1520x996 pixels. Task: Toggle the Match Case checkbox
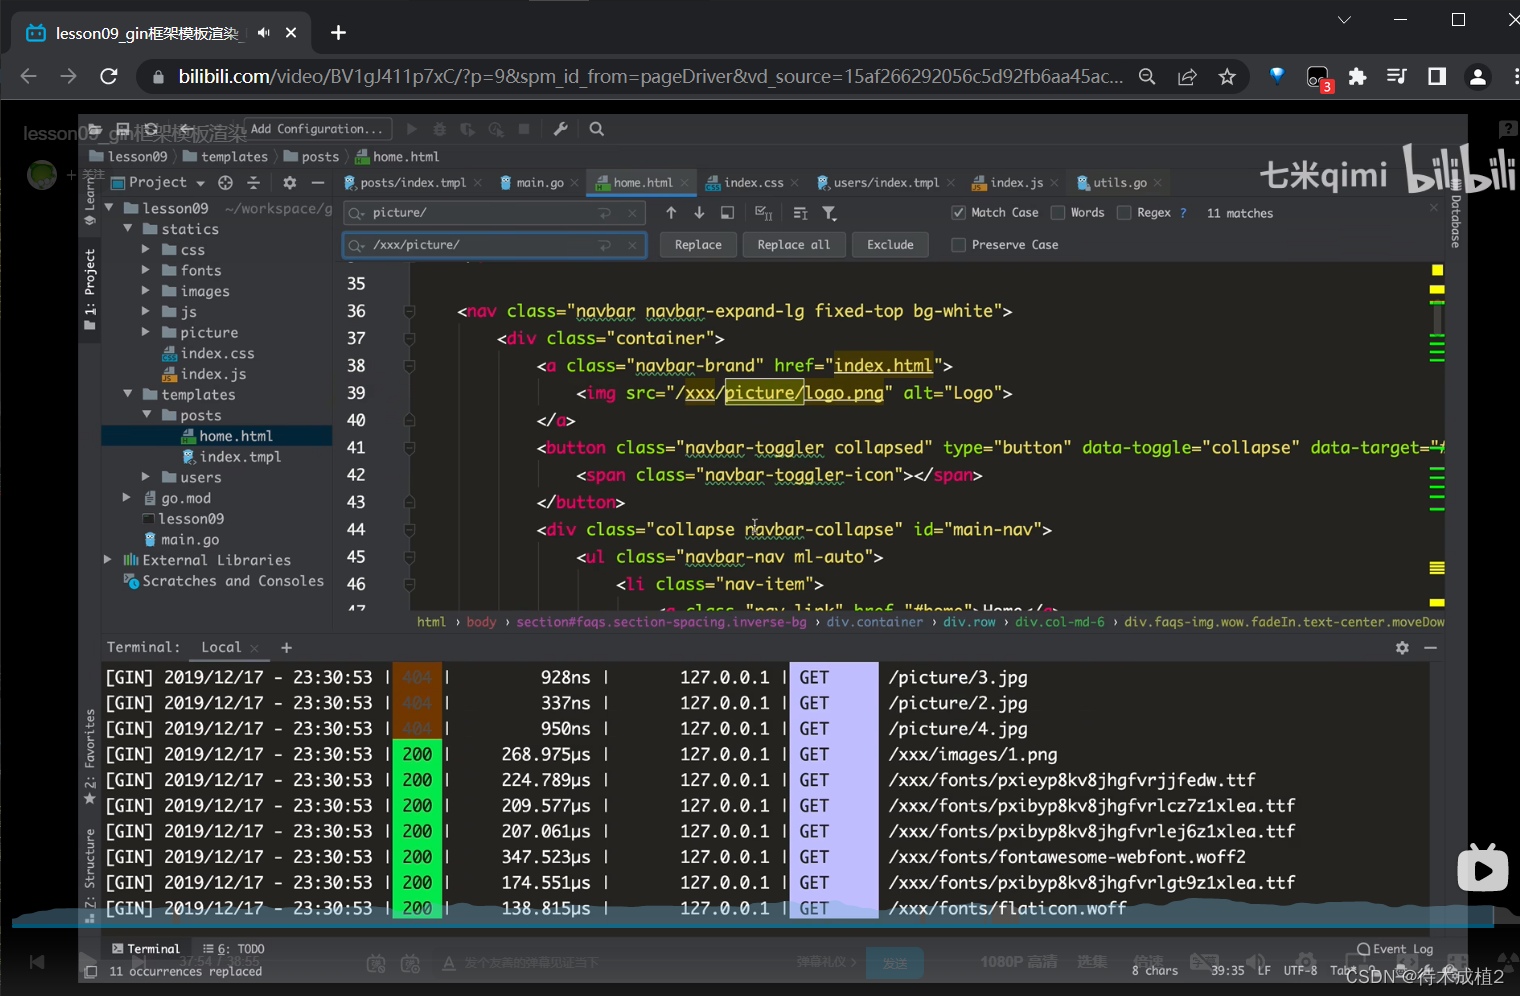tap(958, 213)
